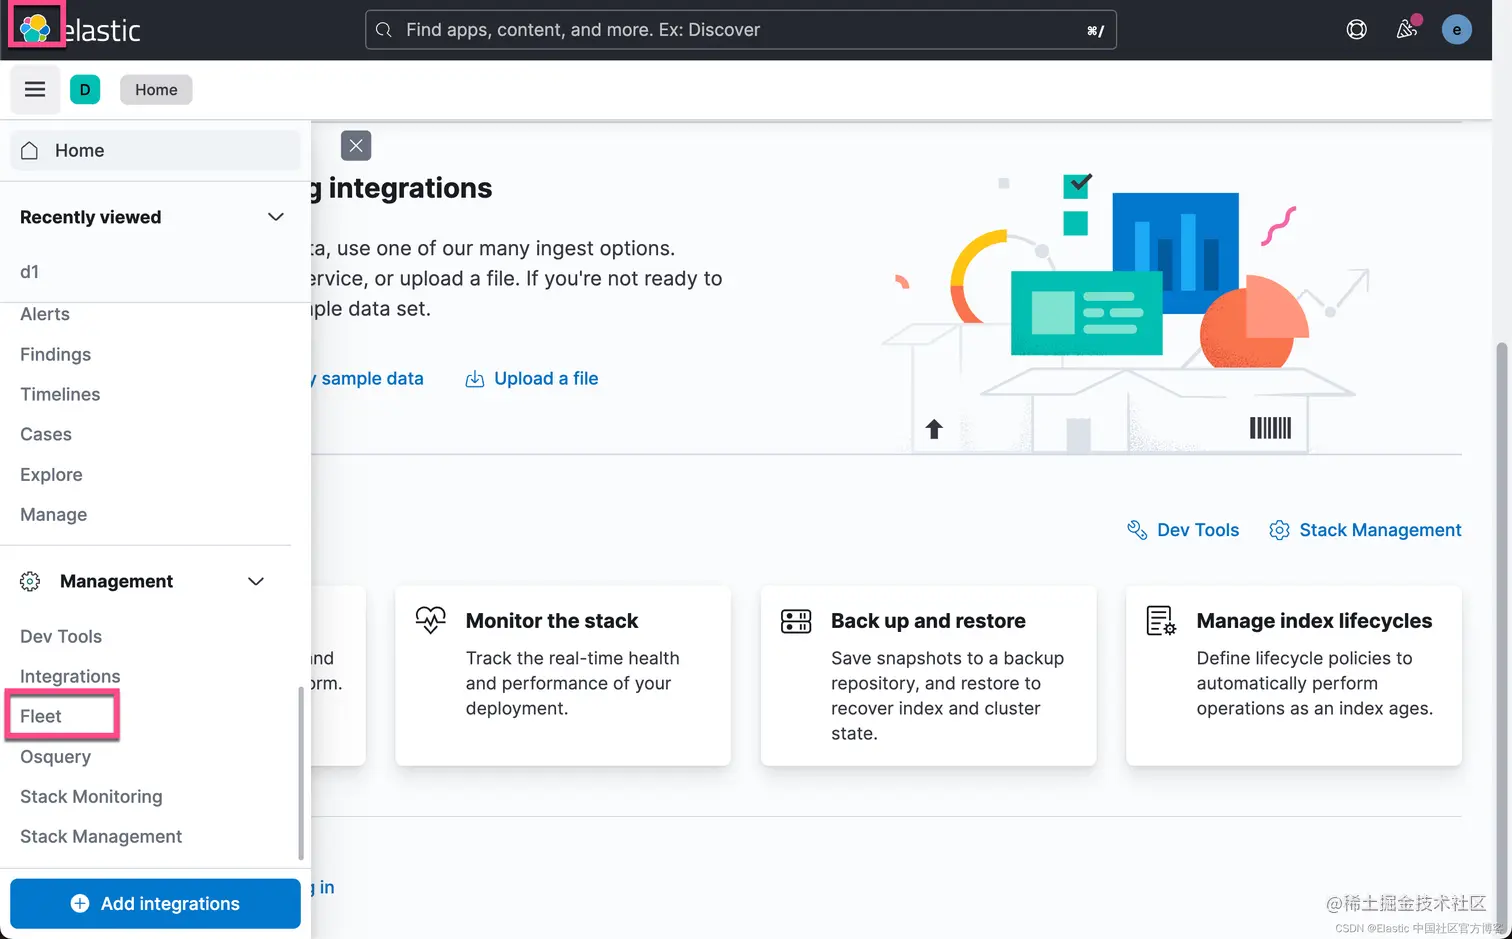Toggle the hamburger navigation menu
1512x939 pixels.
coord(35,90)
